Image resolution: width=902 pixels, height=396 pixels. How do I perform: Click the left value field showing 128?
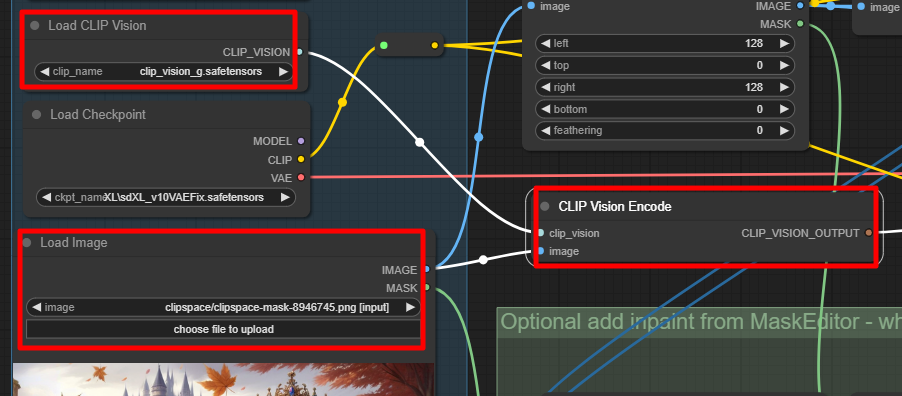pyautogui.click(x=664, y=43)
